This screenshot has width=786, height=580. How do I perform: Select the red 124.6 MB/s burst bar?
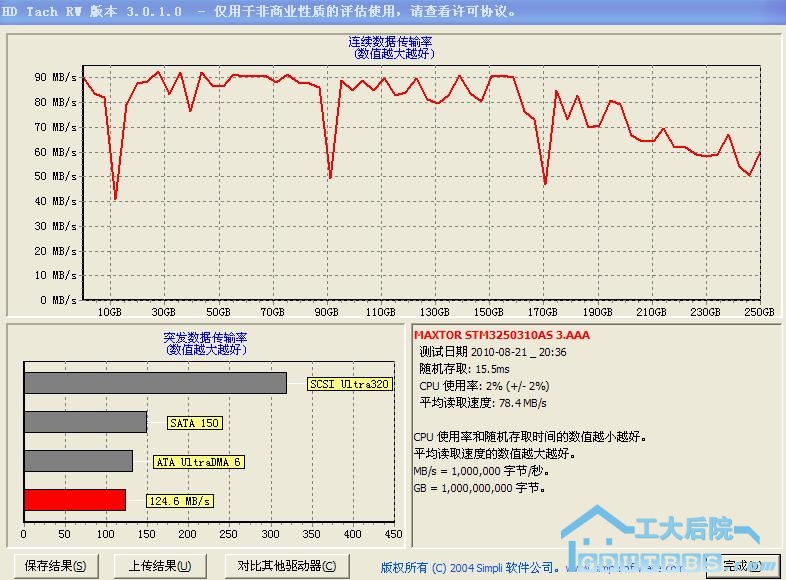tap(75, 500)
